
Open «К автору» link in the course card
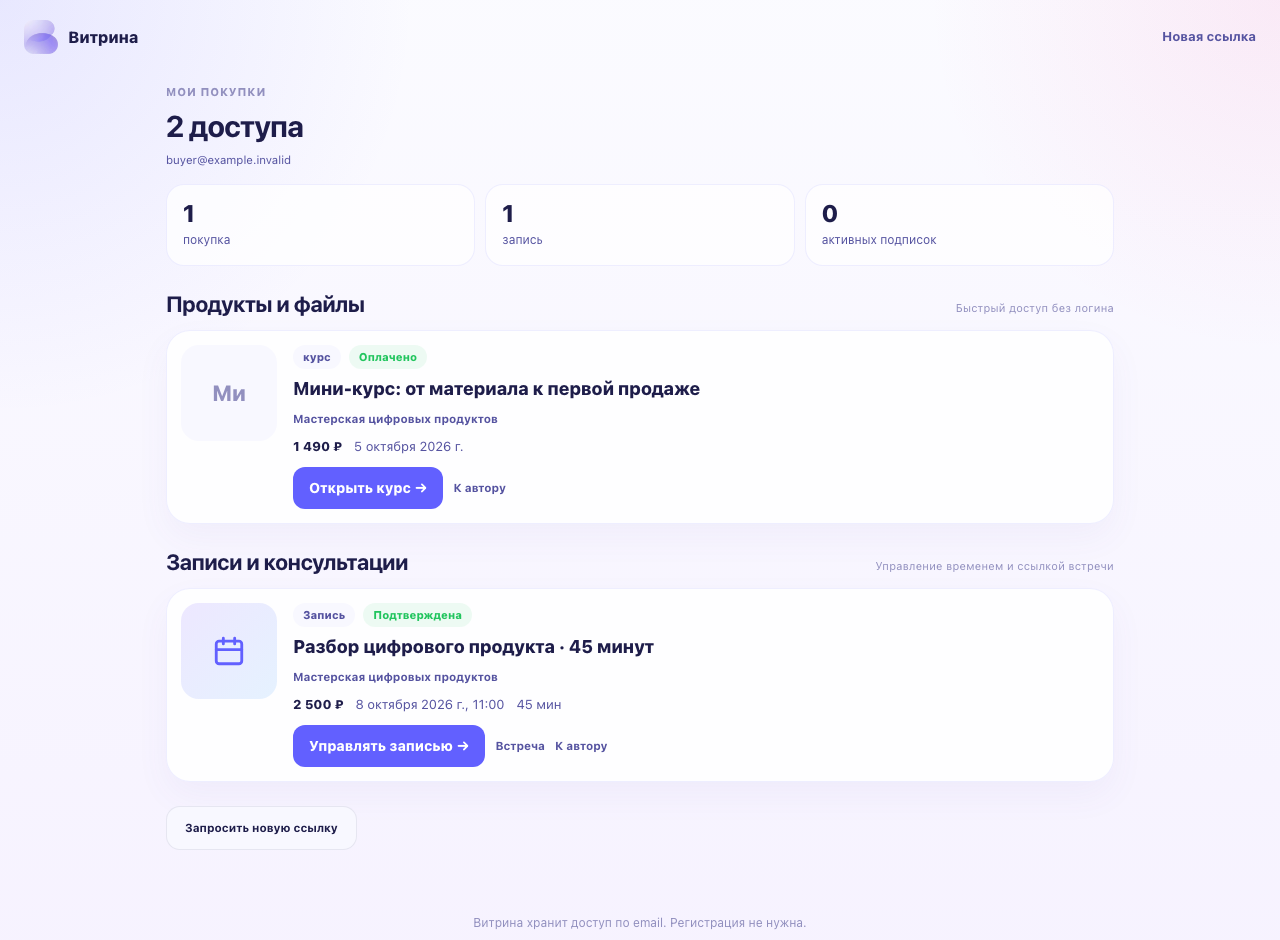pos(480,488)
